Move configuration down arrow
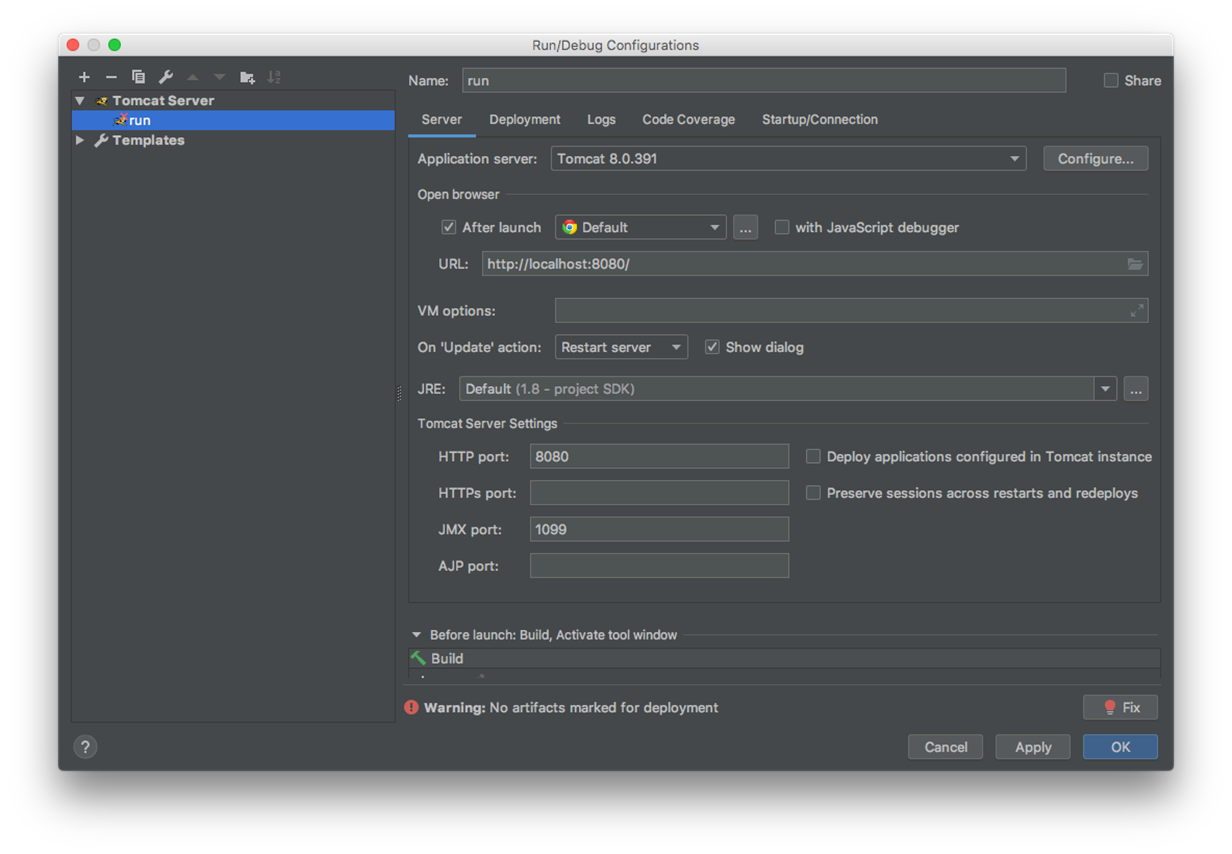 coord(220,77)
